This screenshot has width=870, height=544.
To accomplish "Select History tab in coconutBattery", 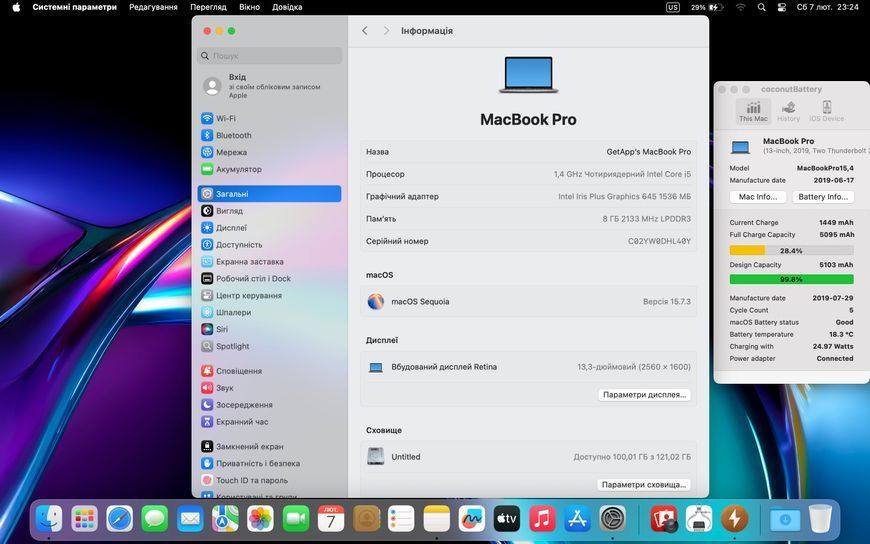I will tap(788, 111).
